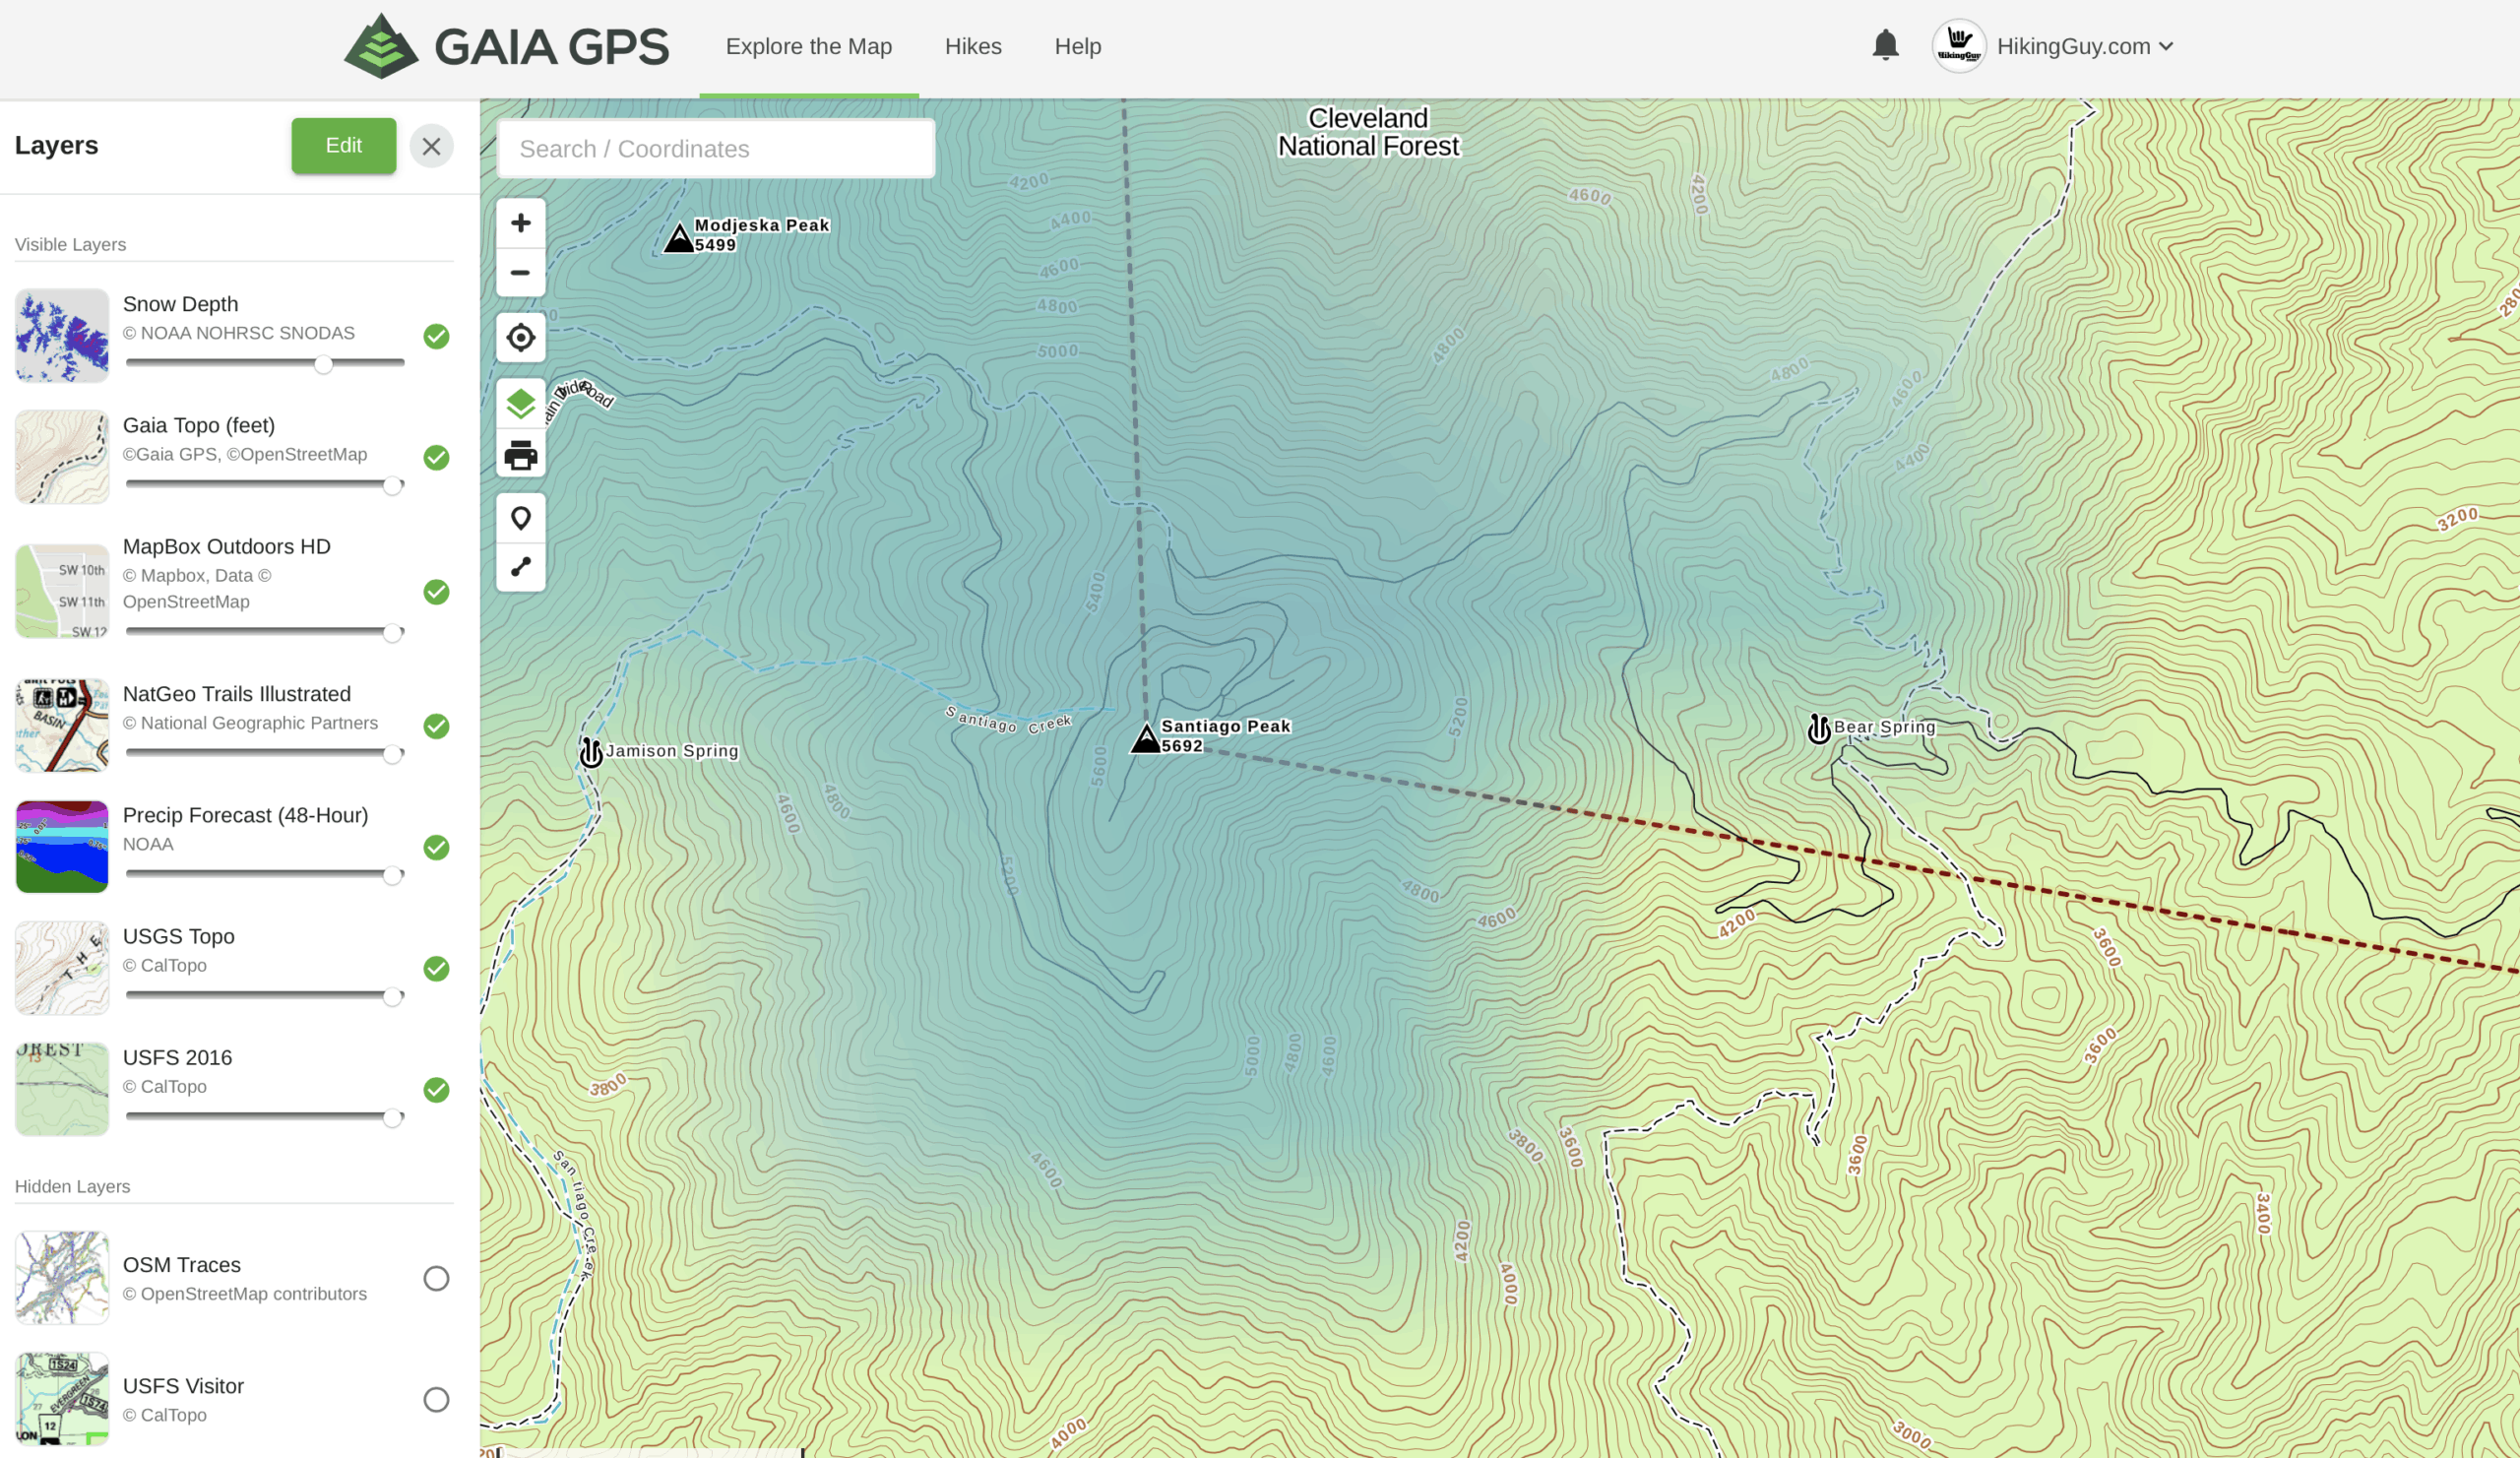Screen dimensions: 2520x1458
Task: Uncheck the Snow Depth layer
Action: tap(436, 336)
